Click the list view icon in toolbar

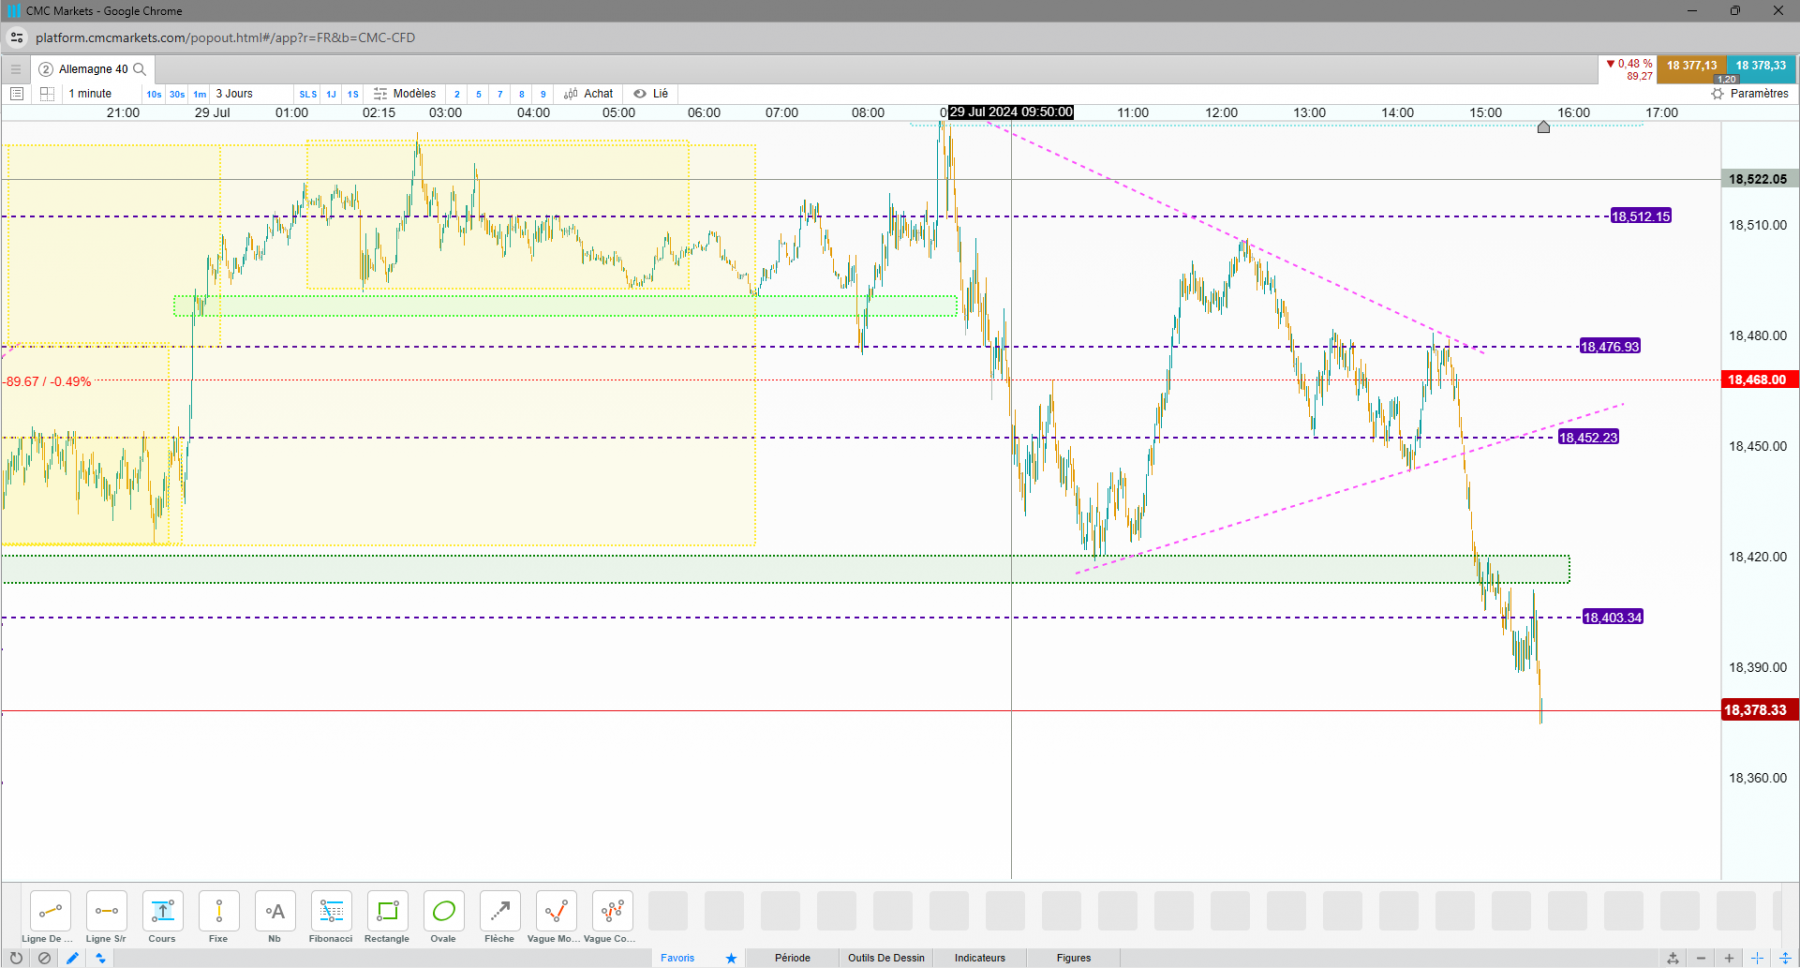pyautogui.click(x=16, y=94)
